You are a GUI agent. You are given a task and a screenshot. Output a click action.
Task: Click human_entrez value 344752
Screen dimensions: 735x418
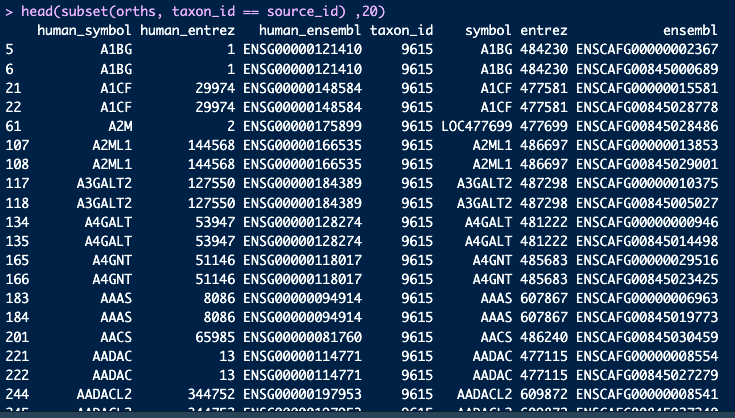(211, 394)
